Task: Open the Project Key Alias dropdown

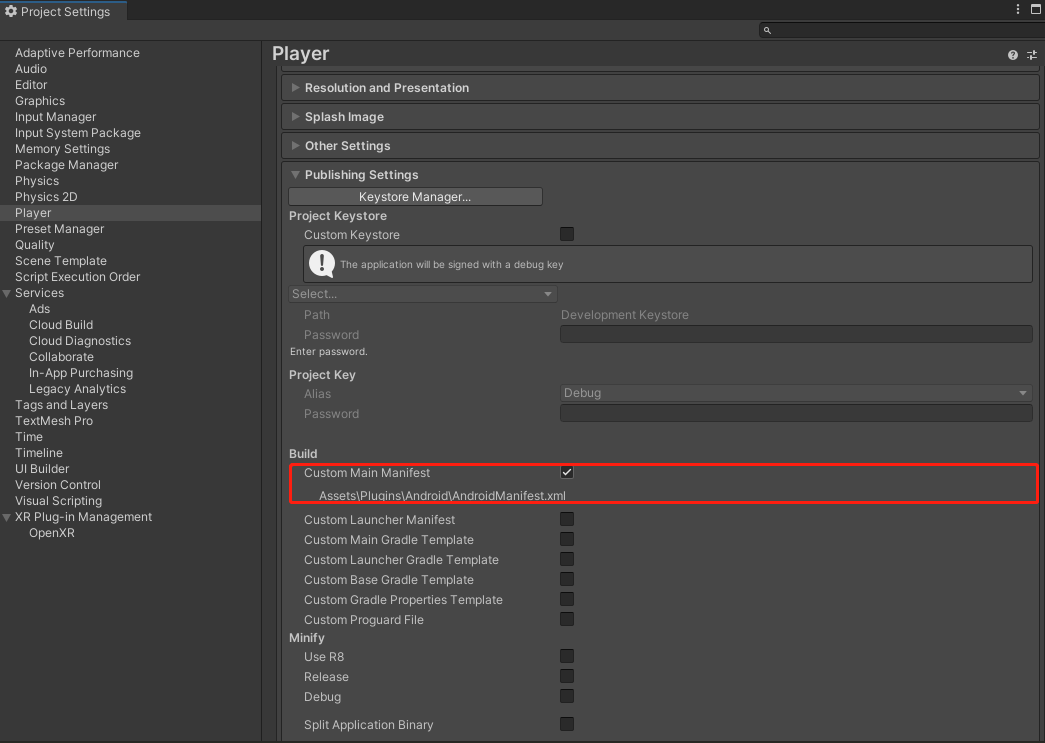Action: coord(795,393)
